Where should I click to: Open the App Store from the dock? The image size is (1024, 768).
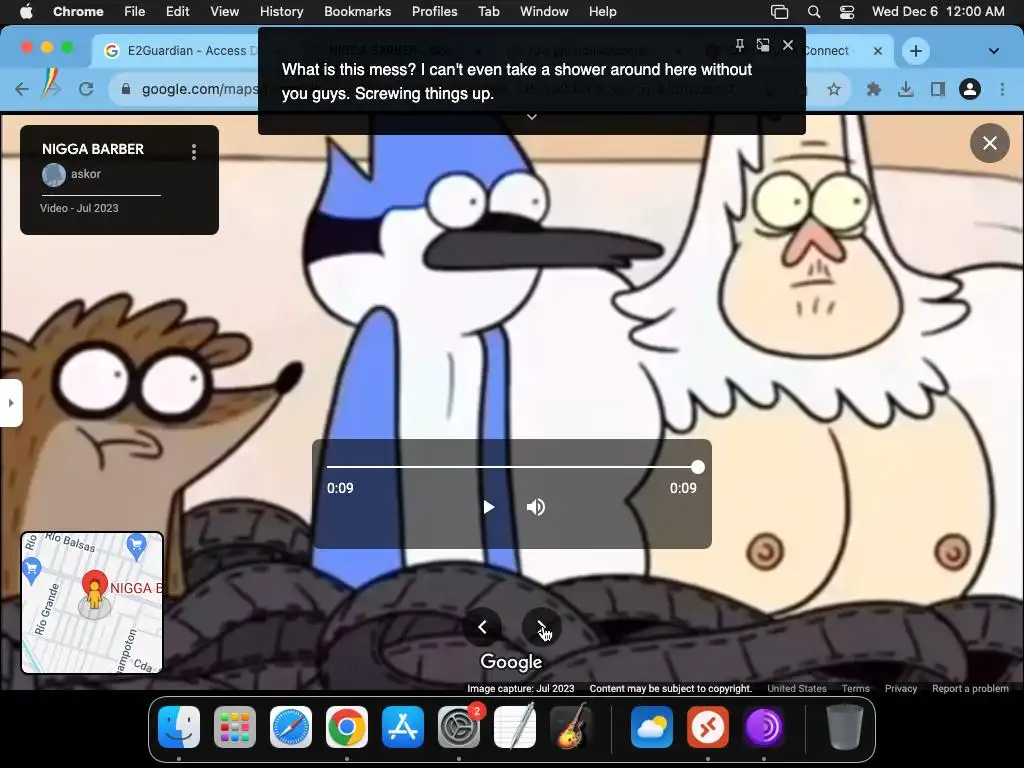[x=403, y=727]
